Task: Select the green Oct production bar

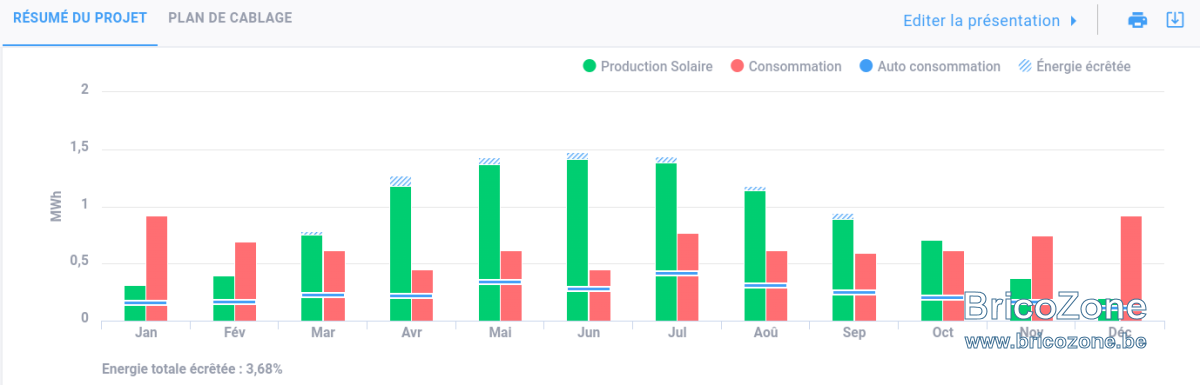Action: tap(931, 281)
